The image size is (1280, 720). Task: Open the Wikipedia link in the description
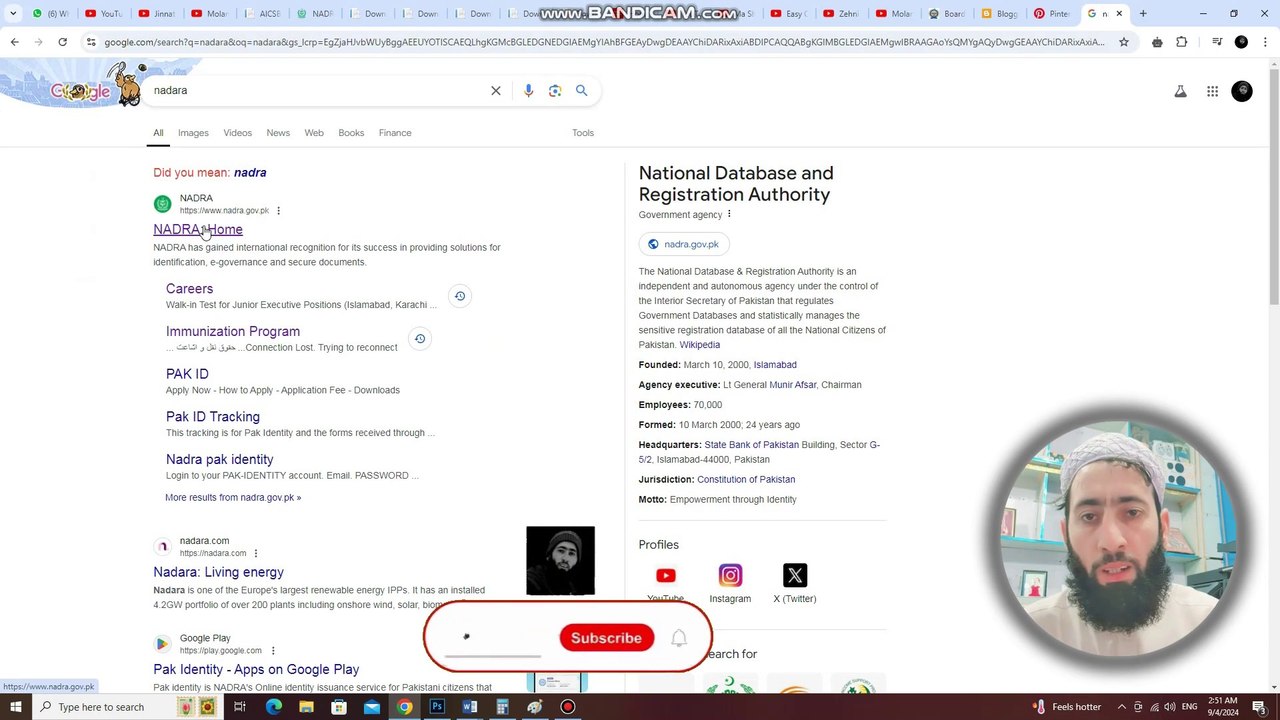700,345
